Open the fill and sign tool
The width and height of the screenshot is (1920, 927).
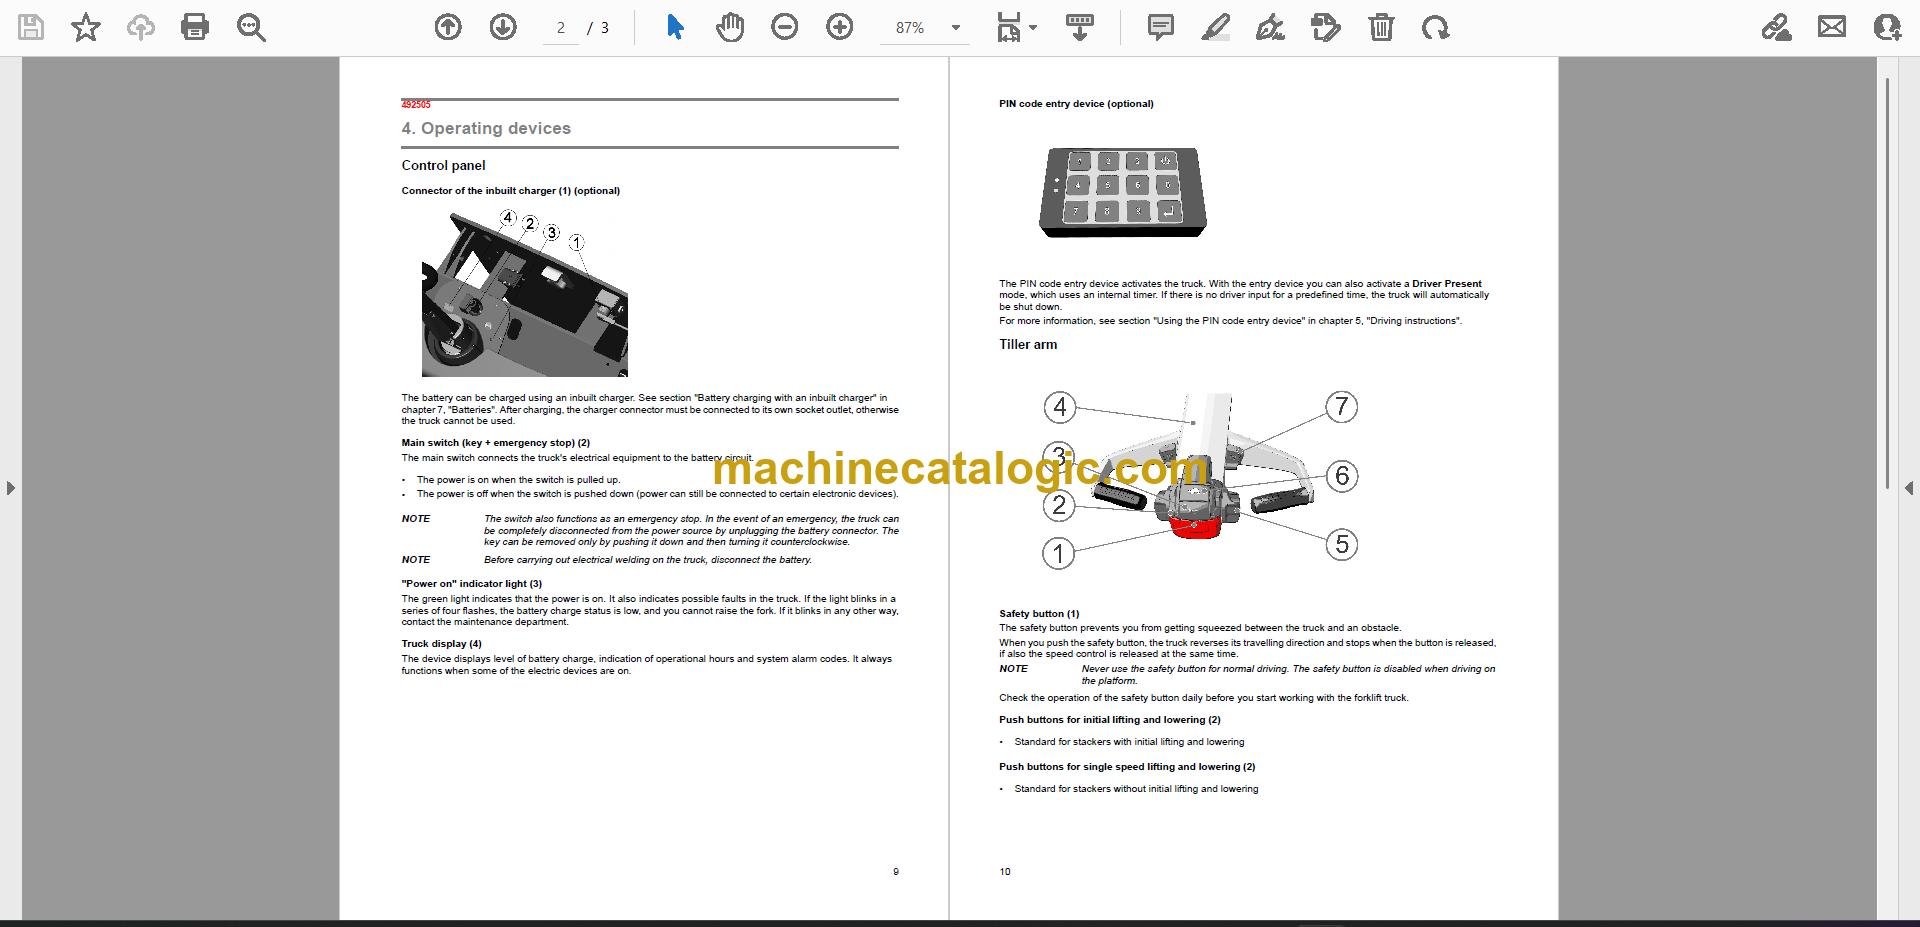tap(1776, 27)
